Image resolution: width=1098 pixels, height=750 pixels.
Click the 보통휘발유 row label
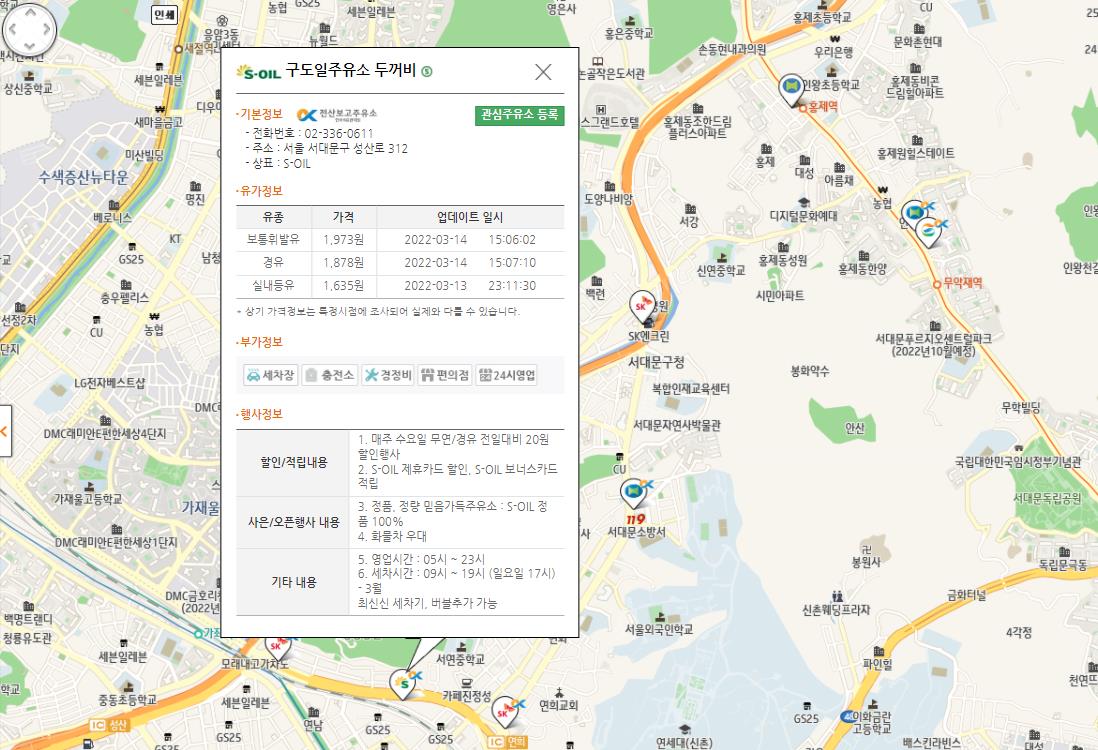coord(273,239)
